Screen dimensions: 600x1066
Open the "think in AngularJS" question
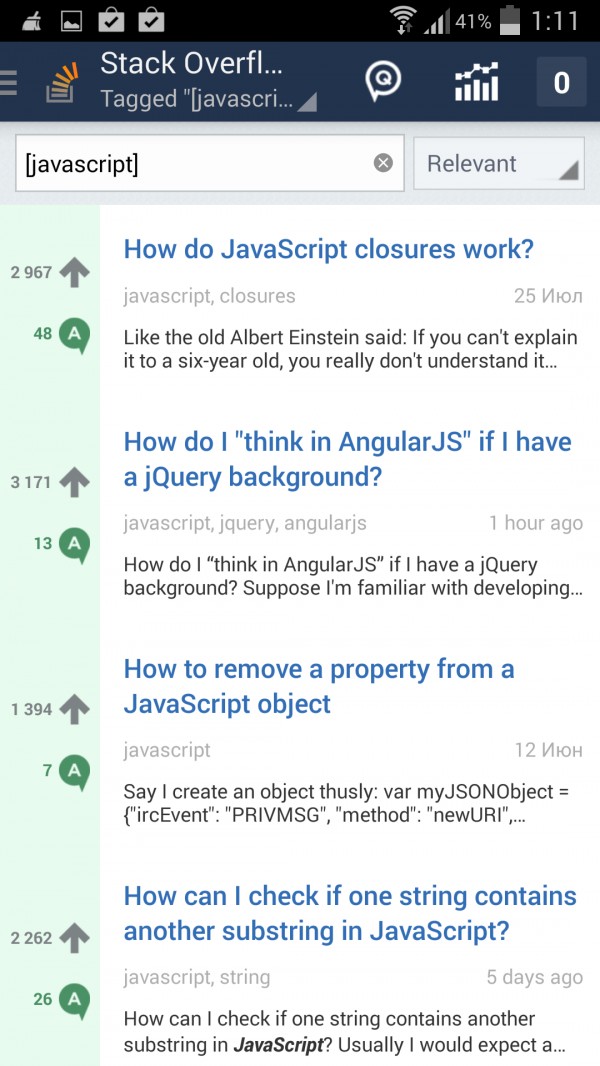coord(347,459)
